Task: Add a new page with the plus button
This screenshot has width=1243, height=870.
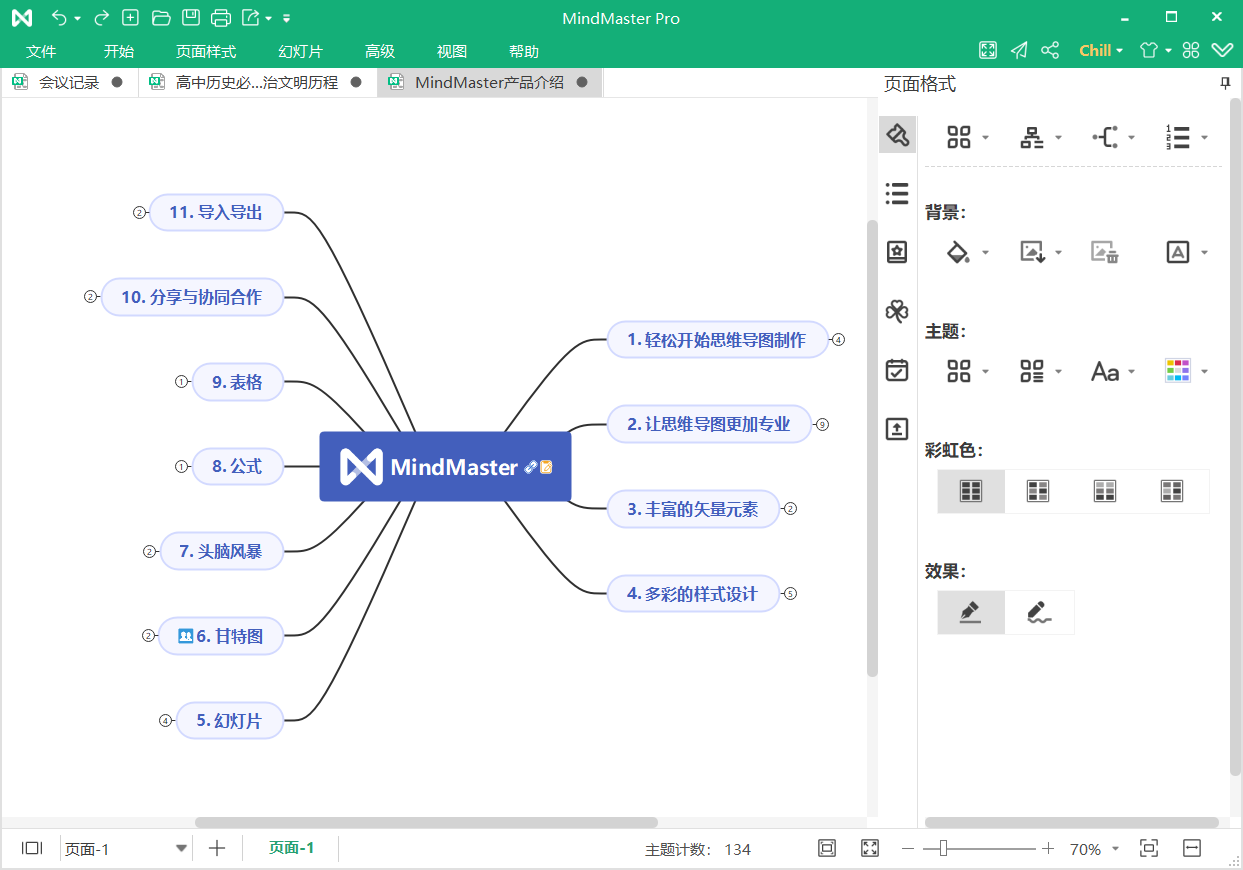Action: pyautogui.click(x=217, y=848)
